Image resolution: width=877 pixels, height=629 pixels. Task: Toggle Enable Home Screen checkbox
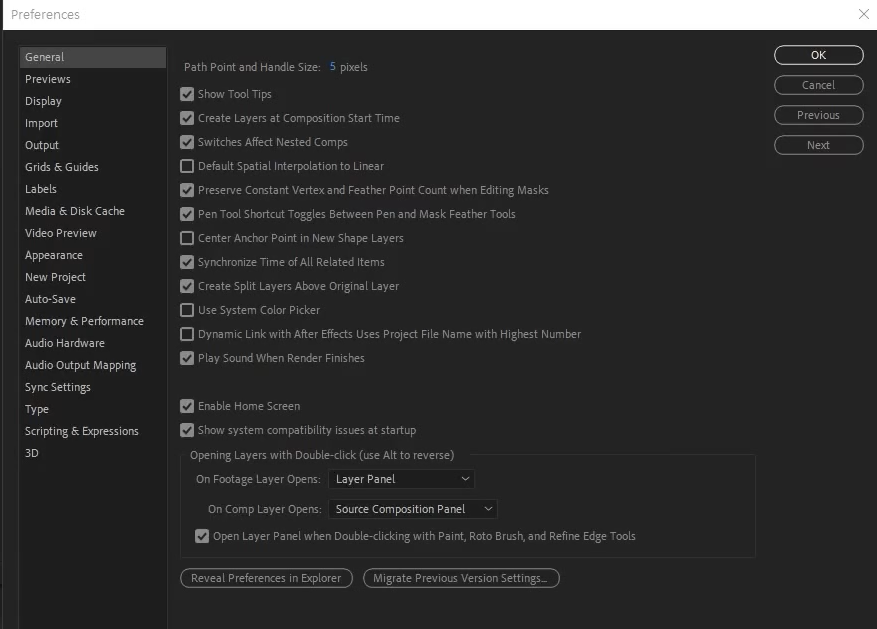pyautogui.click(x=187, y=406)
